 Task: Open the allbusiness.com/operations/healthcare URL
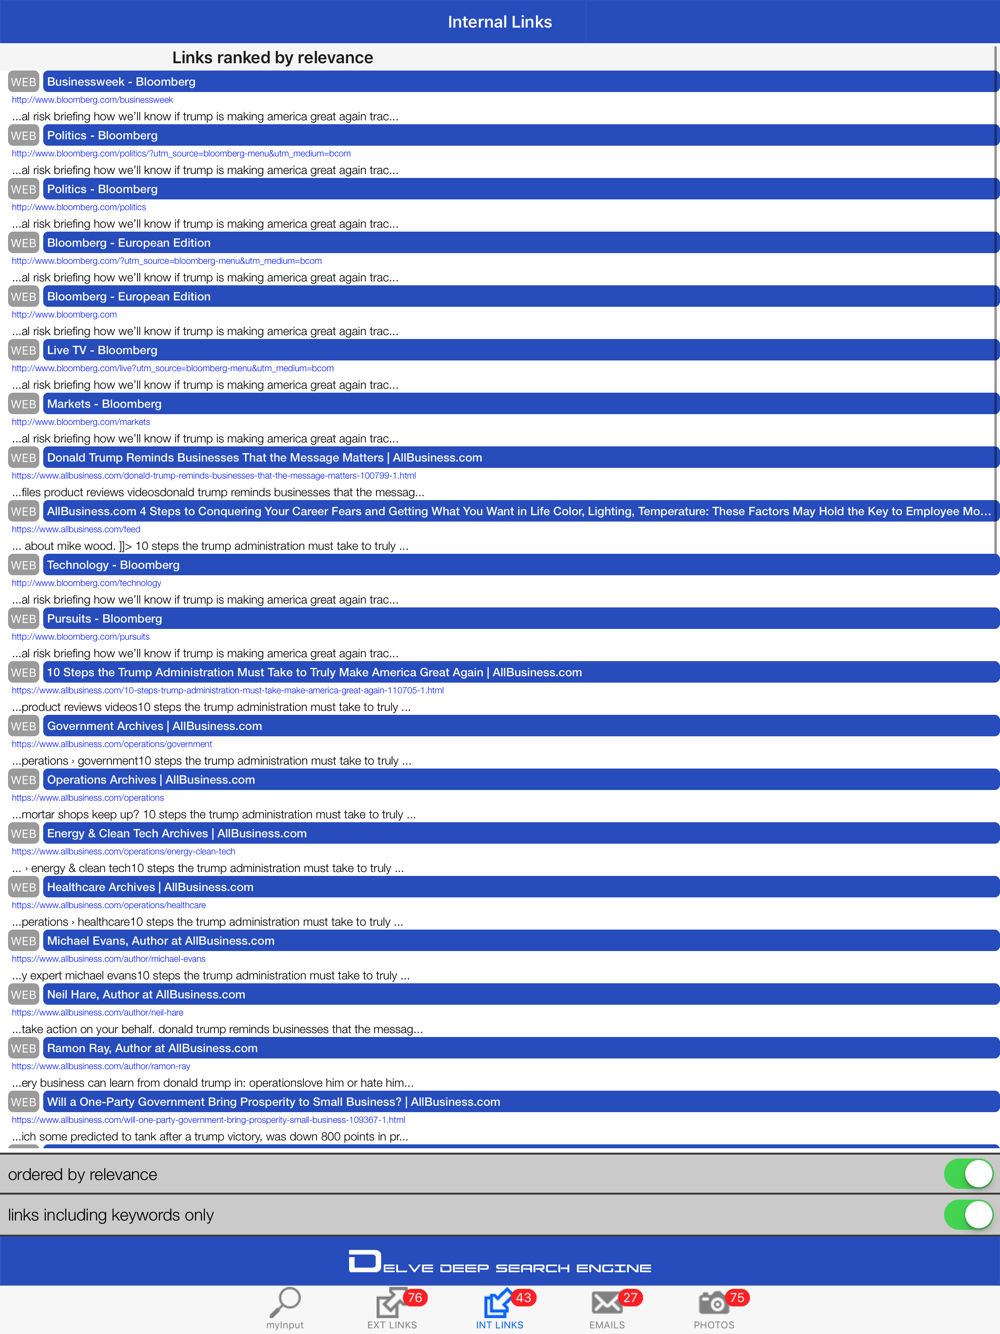click(x=109, y=906)
